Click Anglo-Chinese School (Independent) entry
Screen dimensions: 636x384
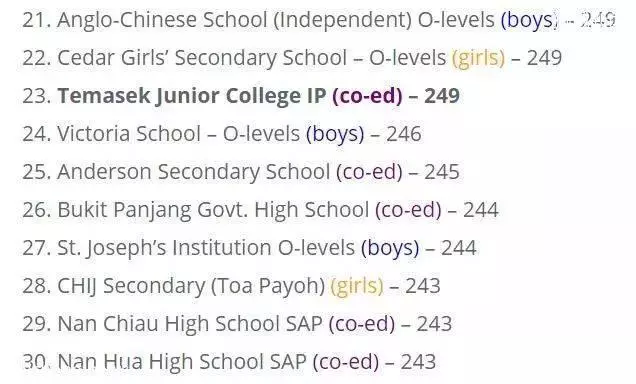[x=319, y=20]
